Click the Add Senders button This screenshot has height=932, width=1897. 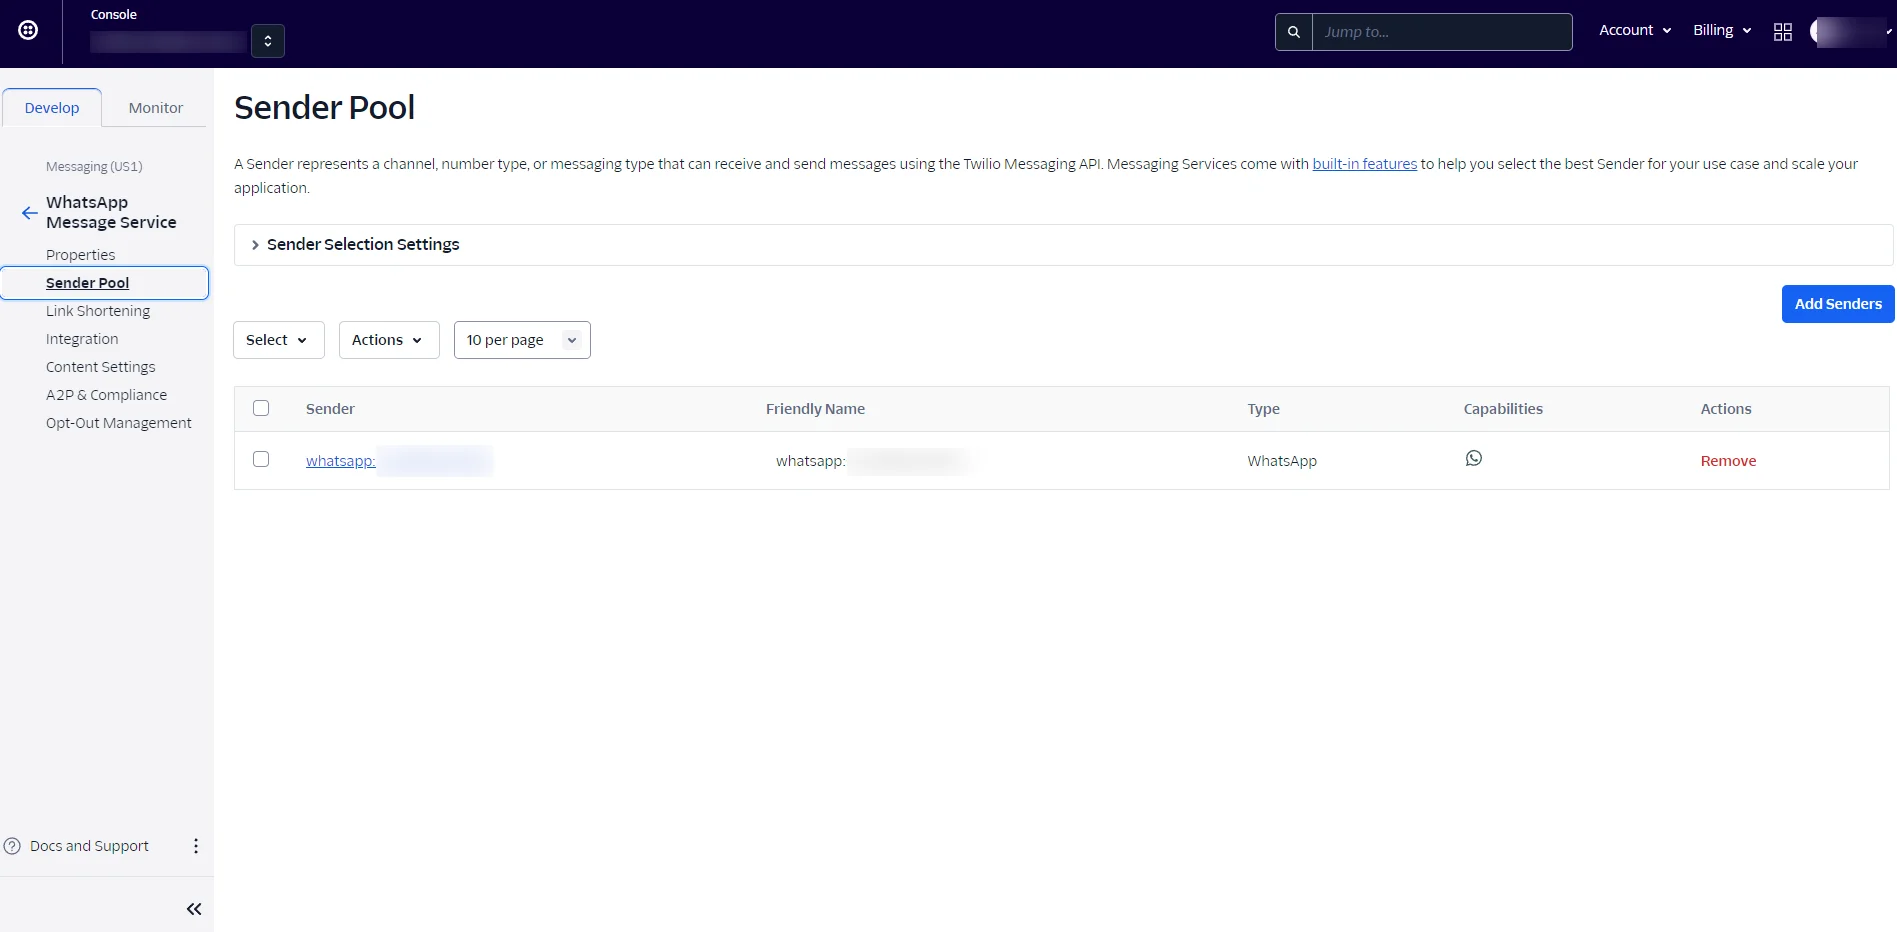1838,304
